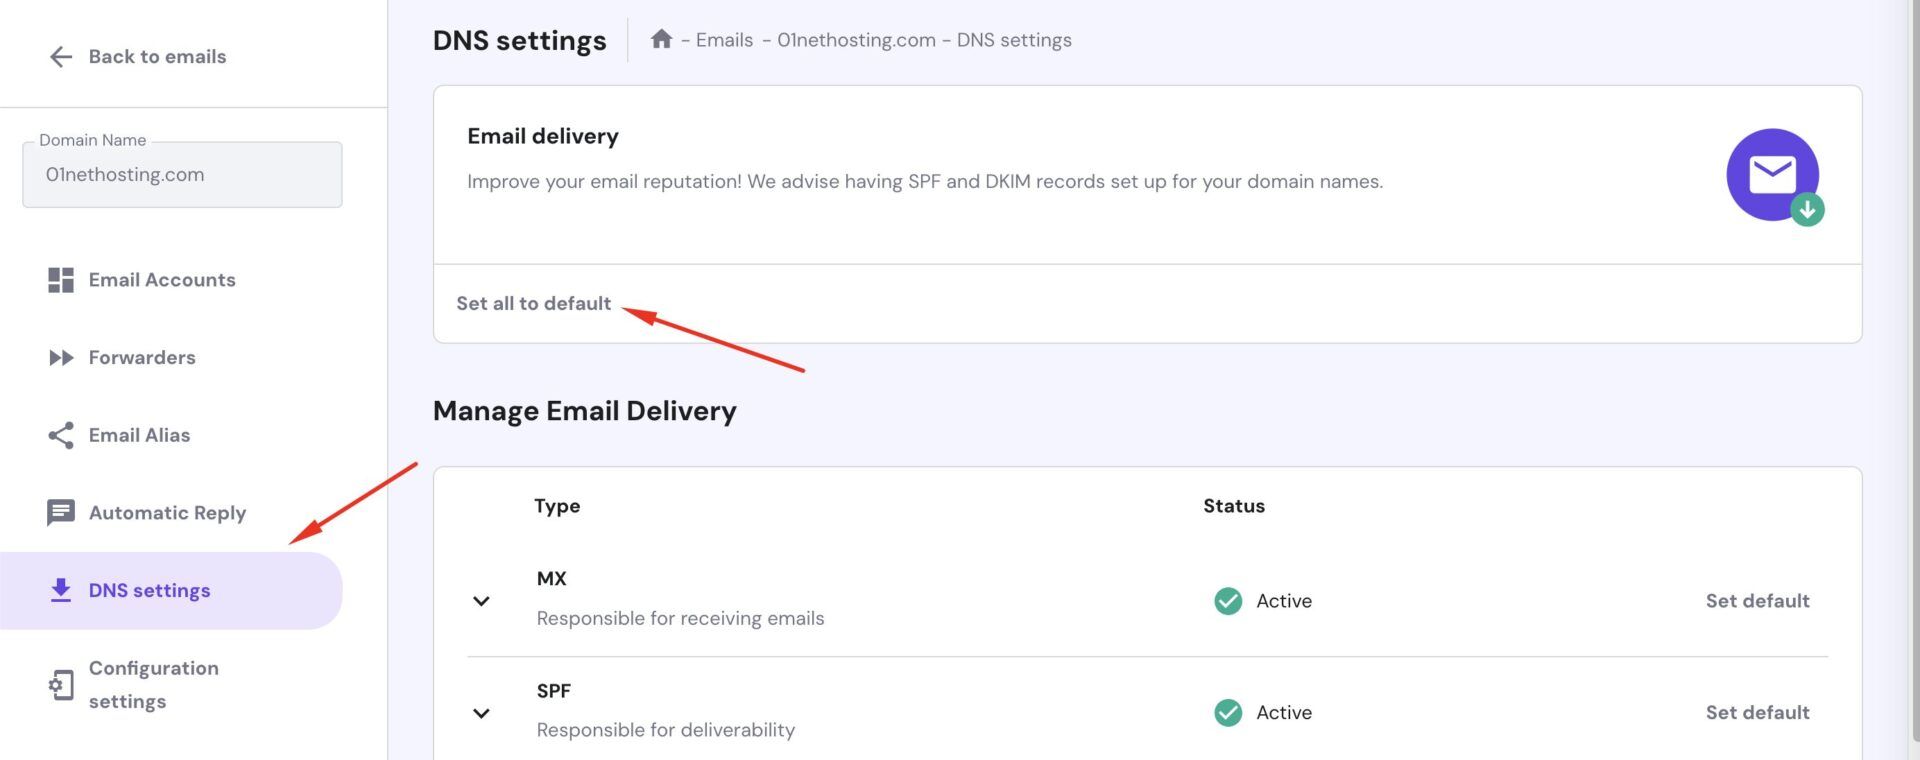
Task: Click the DNS settings breadcrumb text
Action: point(1014,40)
